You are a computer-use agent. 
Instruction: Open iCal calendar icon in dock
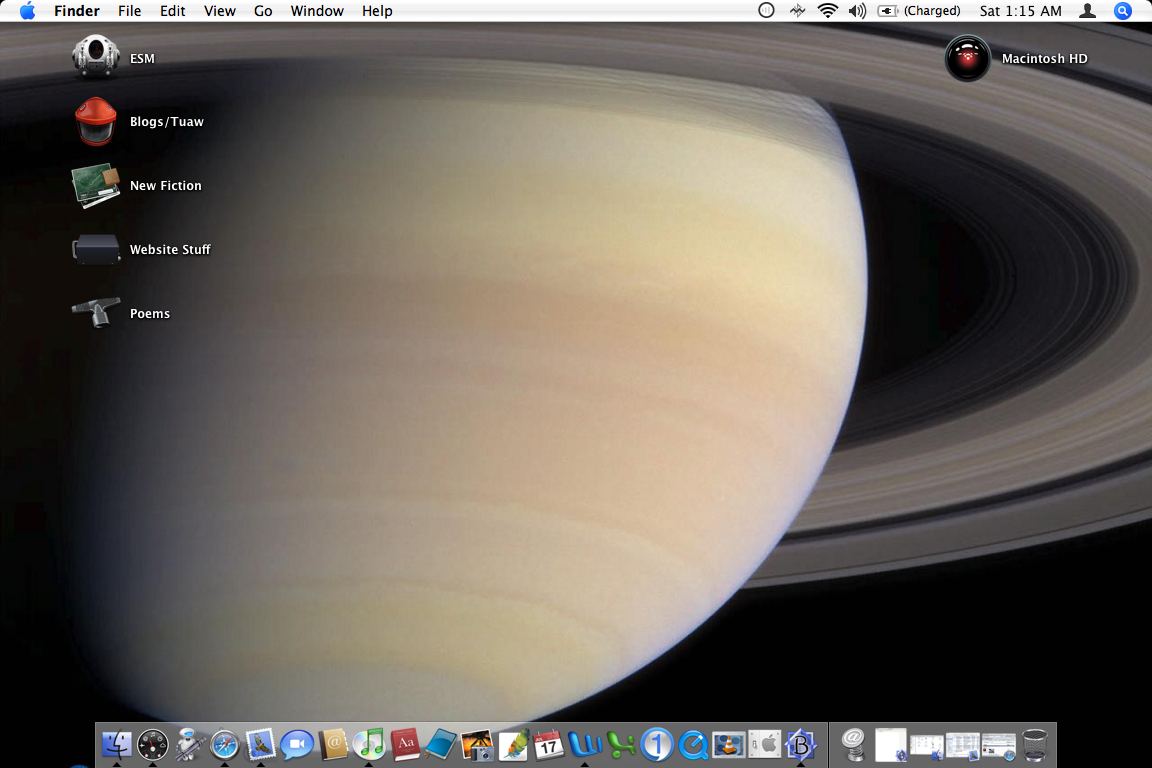pos(548,744)
